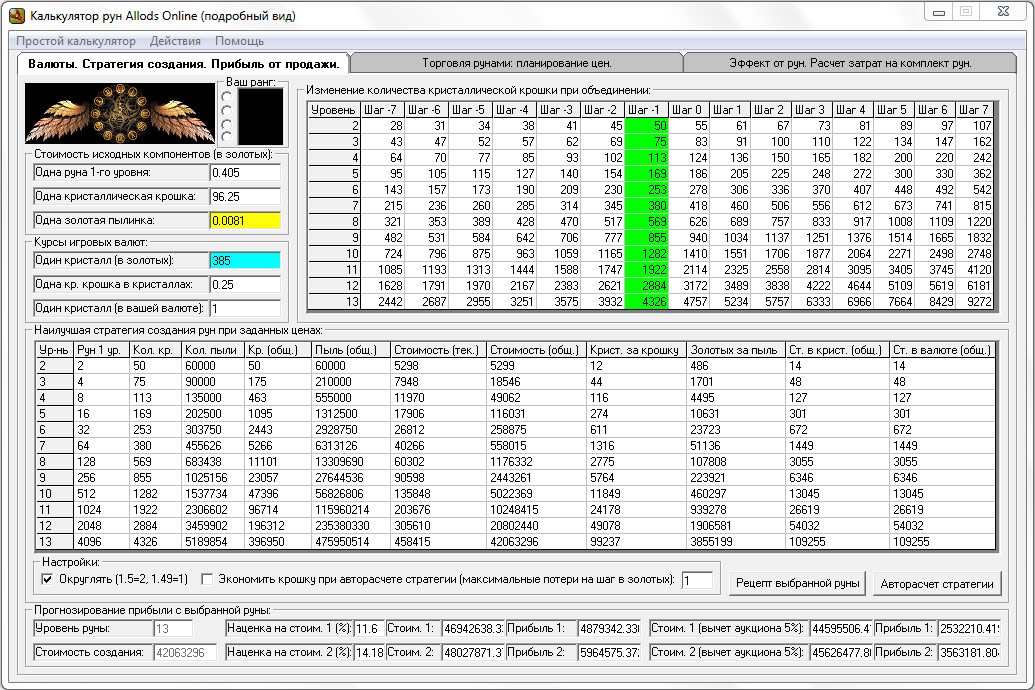Screen dimensions: 1035x690
Task: Click the app icon in the title bar
Action: tap(16, 15)
